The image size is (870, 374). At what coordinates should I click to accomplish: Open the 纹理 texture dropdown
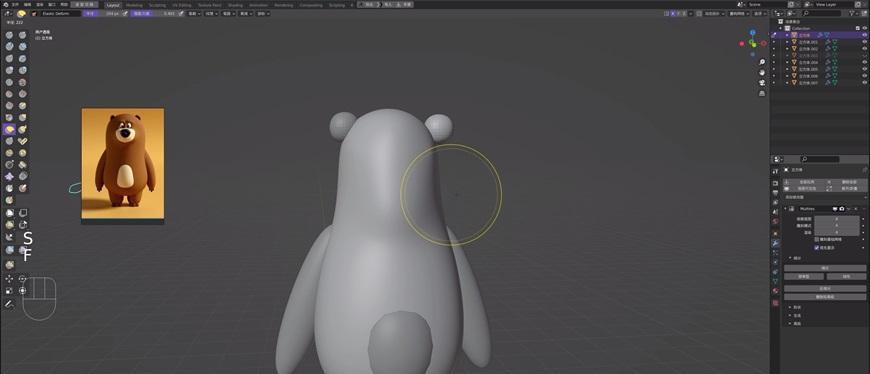(x=211, y=13)
